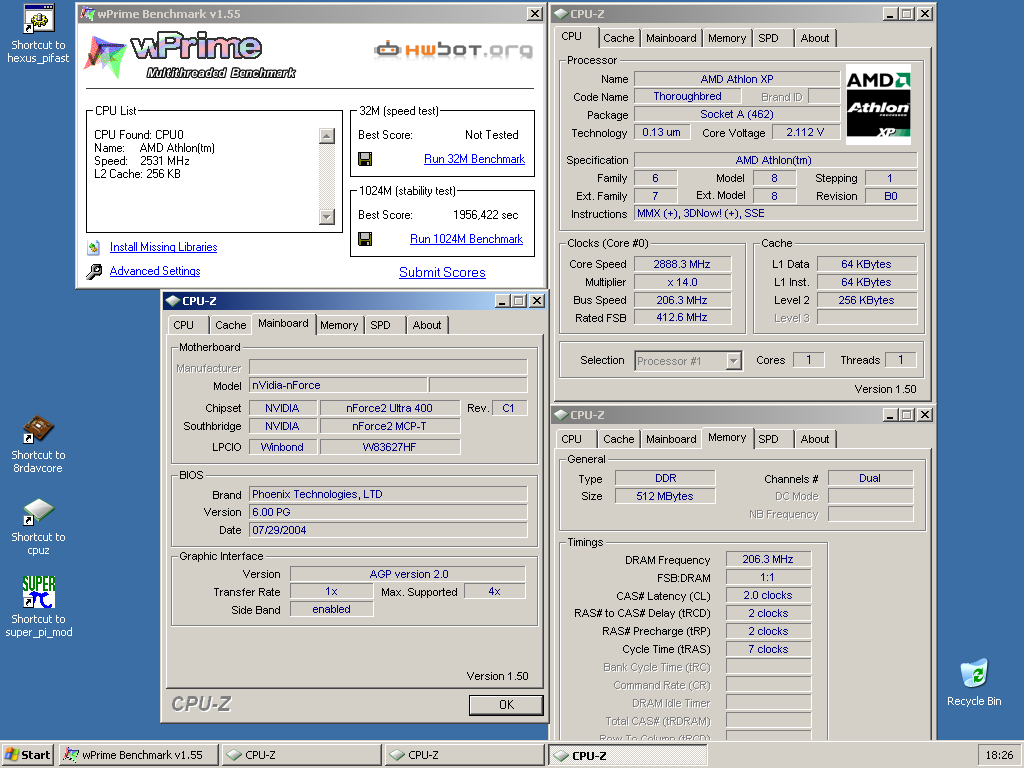Switch to Mainboard tab in top CPU-Z window

671,38
